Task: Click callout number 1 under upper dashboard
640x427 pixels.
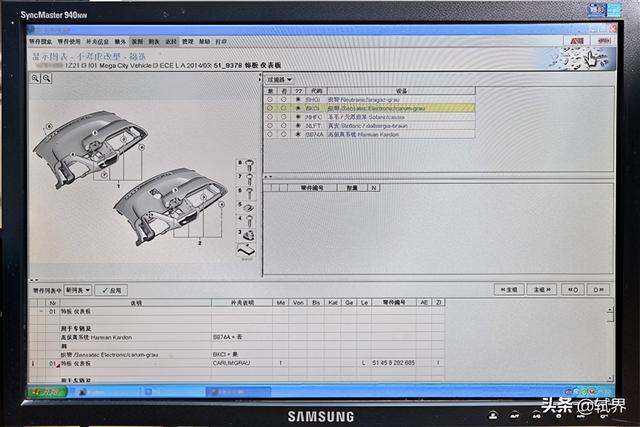Action: click(x=119, y=186)
